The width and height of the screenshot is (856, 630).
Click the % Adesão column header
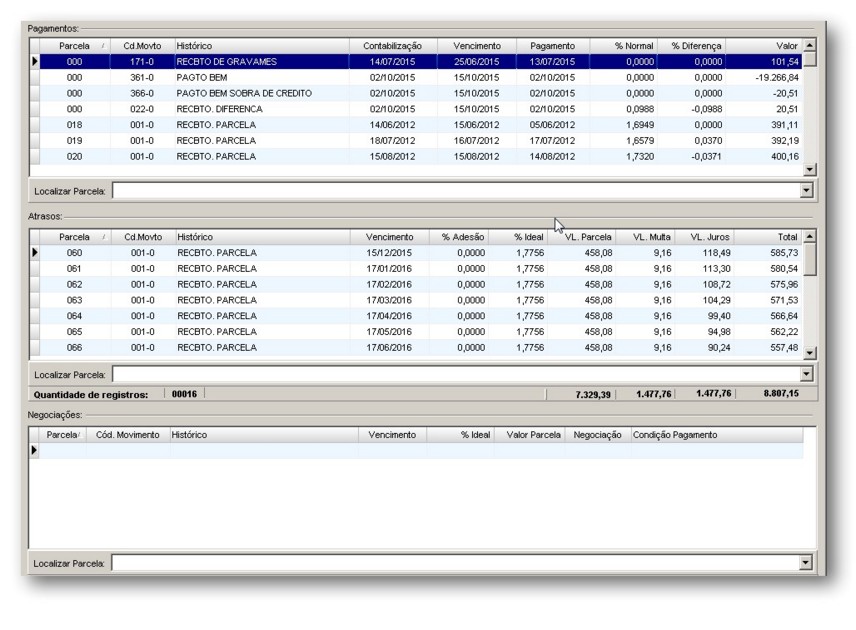pyautogui.click(x=459, y=237)
